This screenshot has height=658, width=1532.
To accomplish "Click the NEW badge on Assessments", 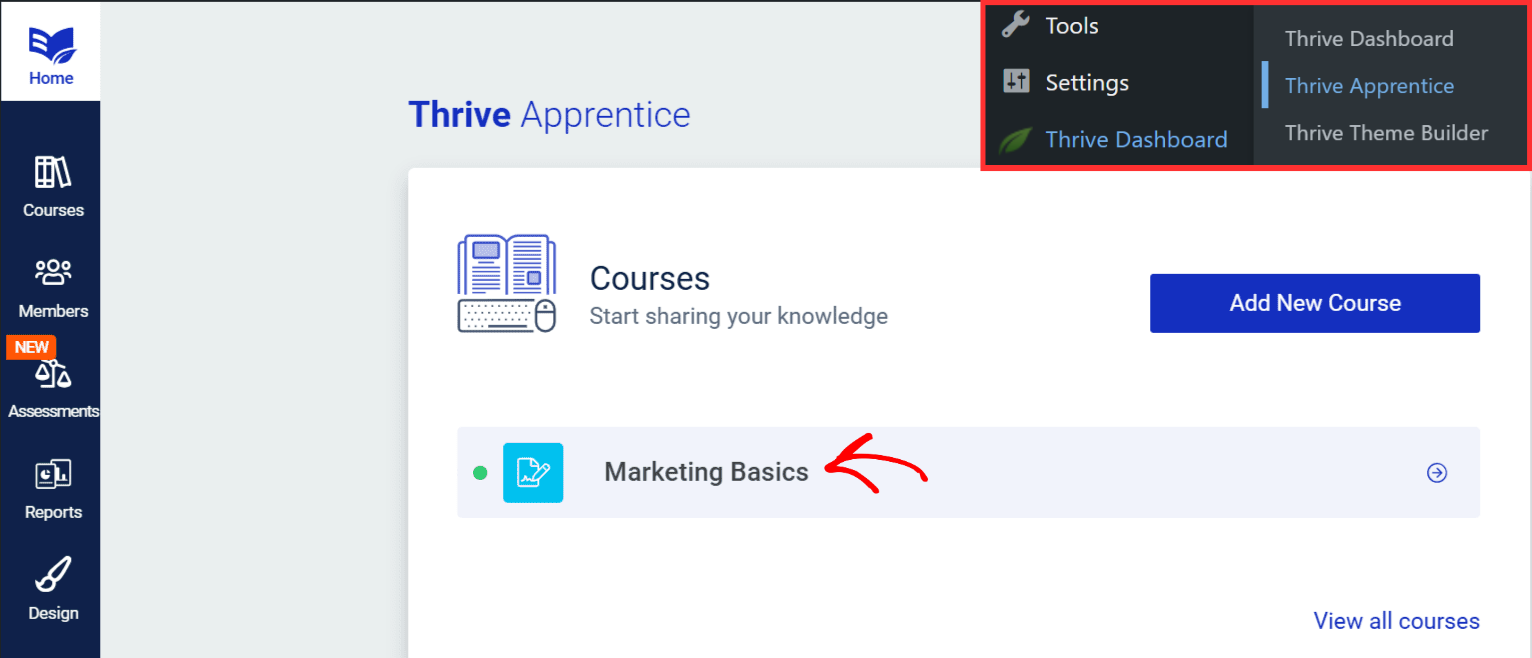I will [x=32, y=347].
